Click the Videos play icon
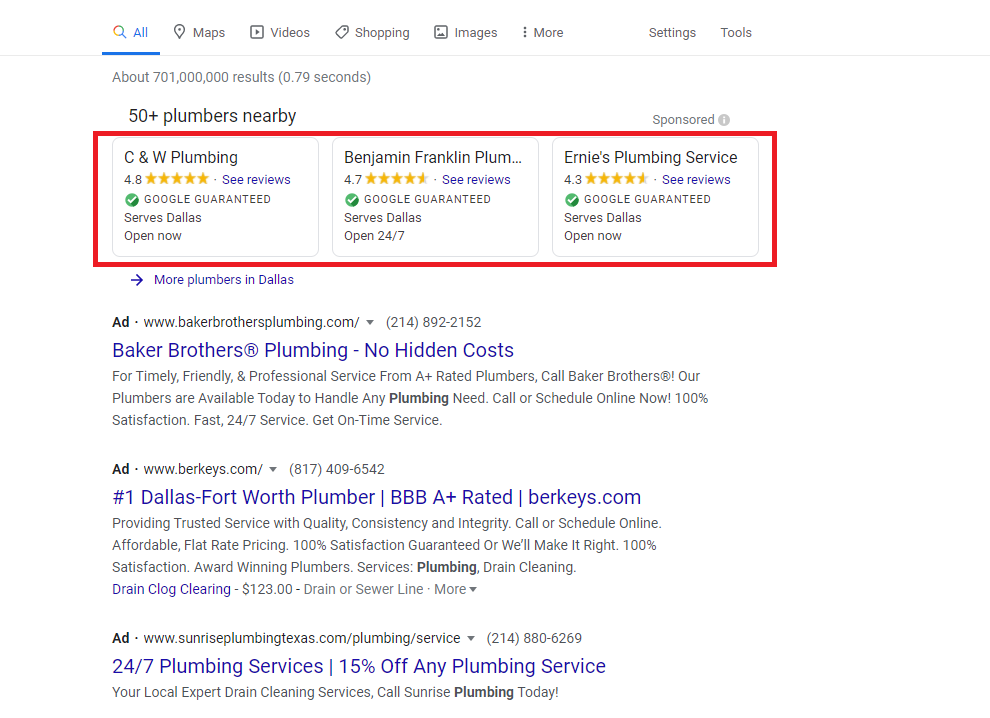990x718 pixels. [257, 32]
